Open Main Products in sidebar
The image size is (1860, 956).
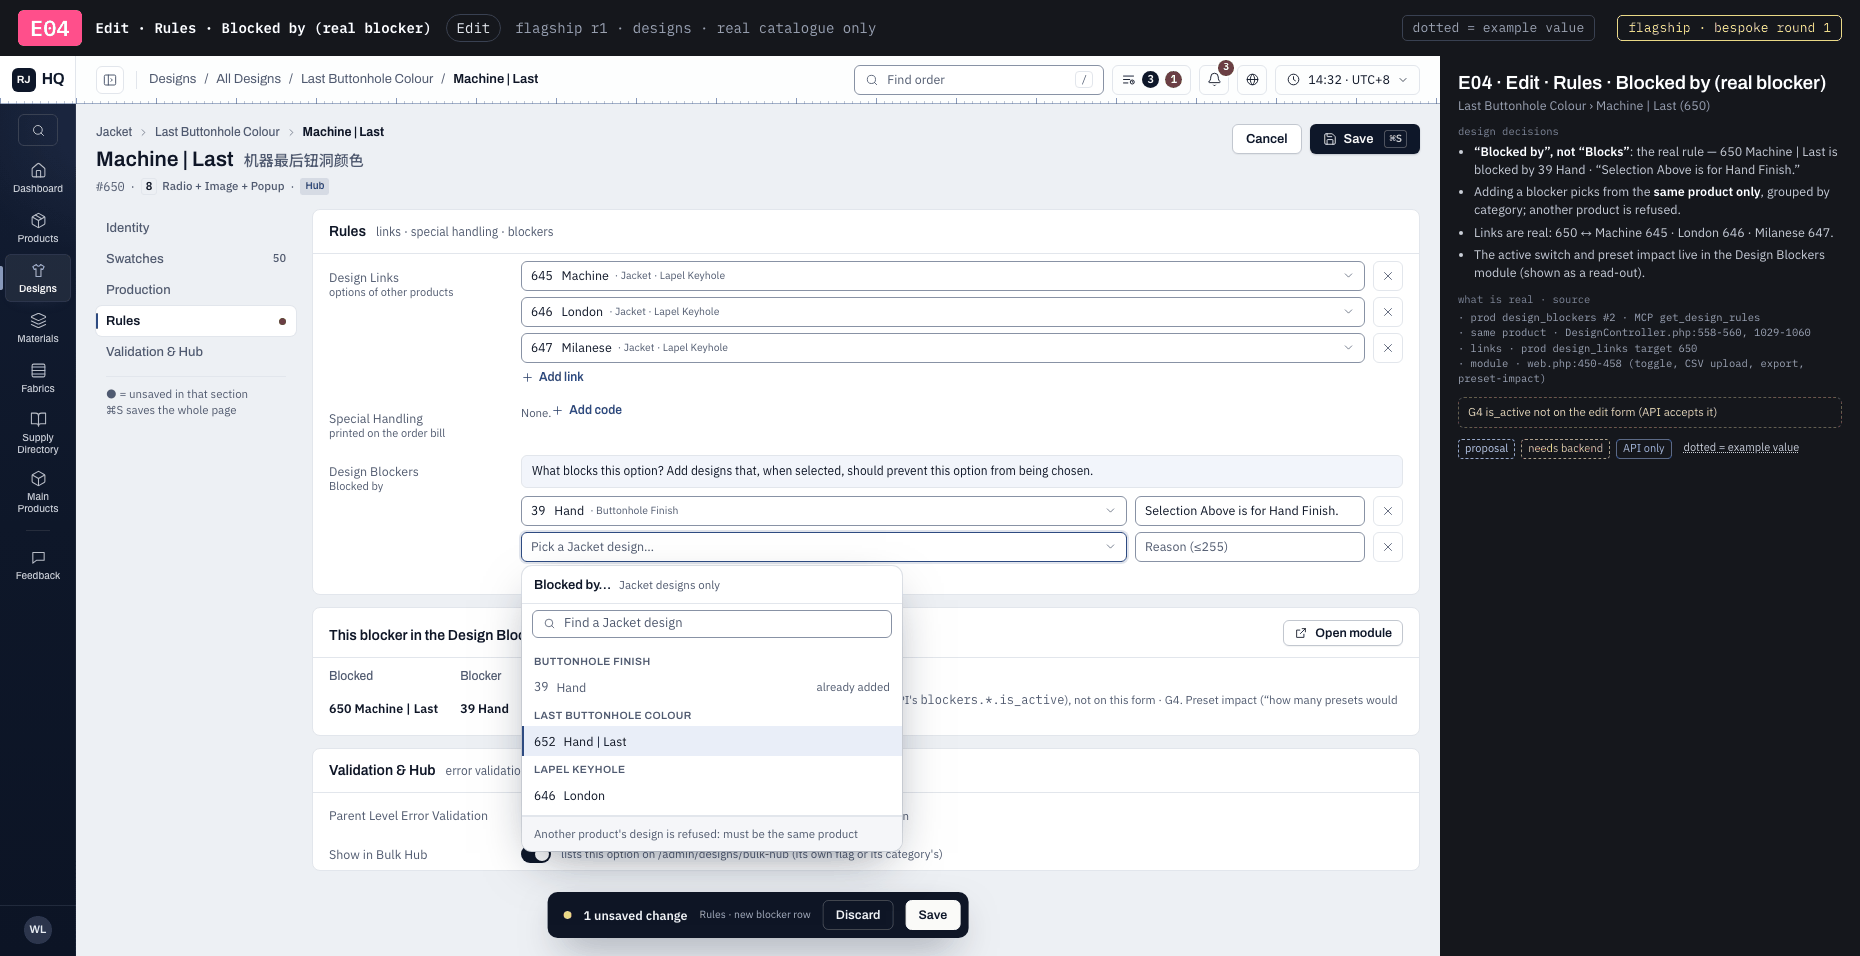pos(38,491)
